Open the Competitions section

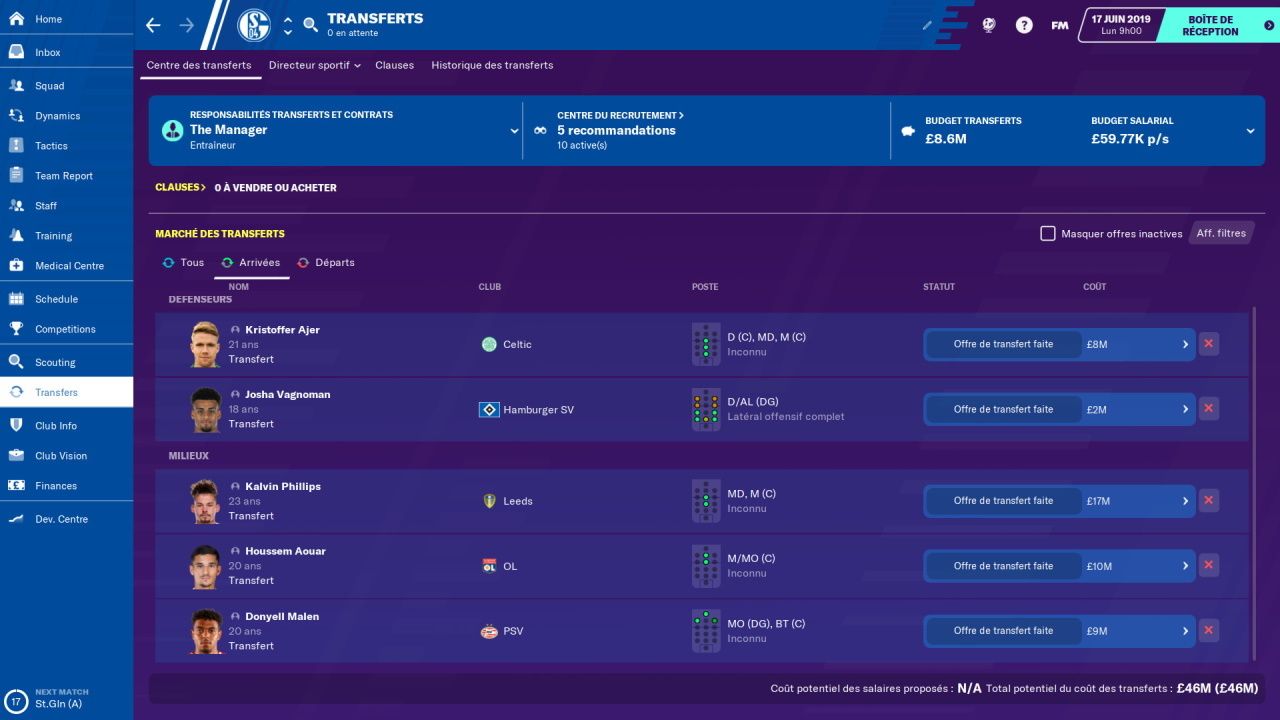tap(66, 329)
